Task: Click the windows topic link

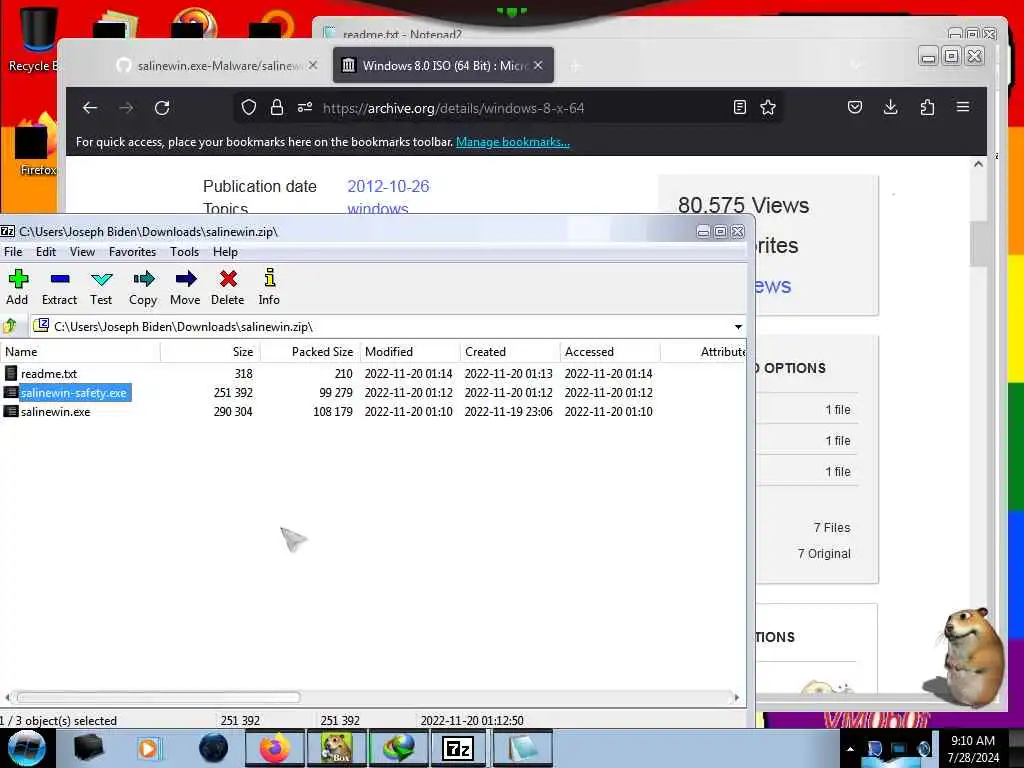Action: (x=377, y=209)
